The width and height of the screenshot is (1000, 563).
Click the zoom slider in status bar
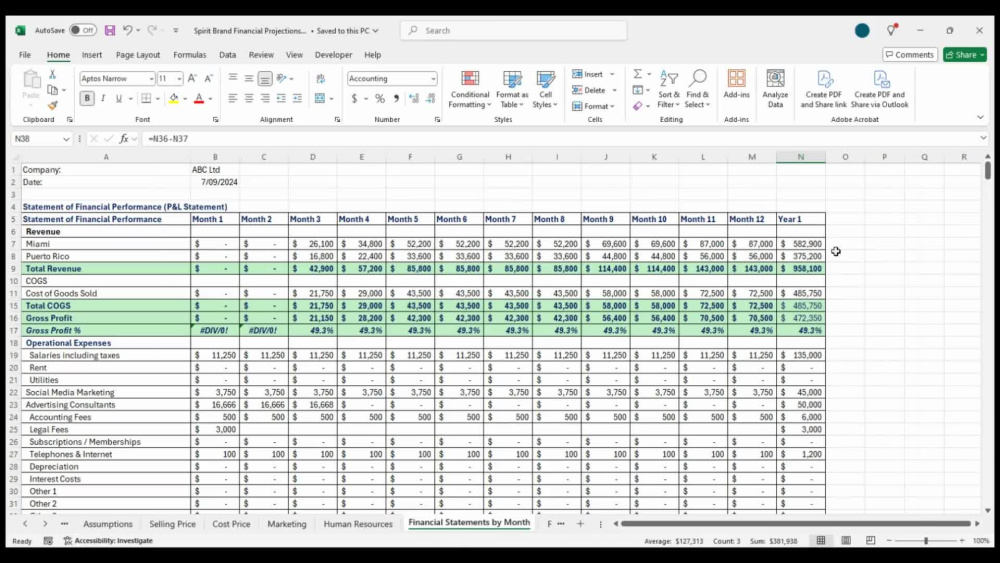[925, 540]
